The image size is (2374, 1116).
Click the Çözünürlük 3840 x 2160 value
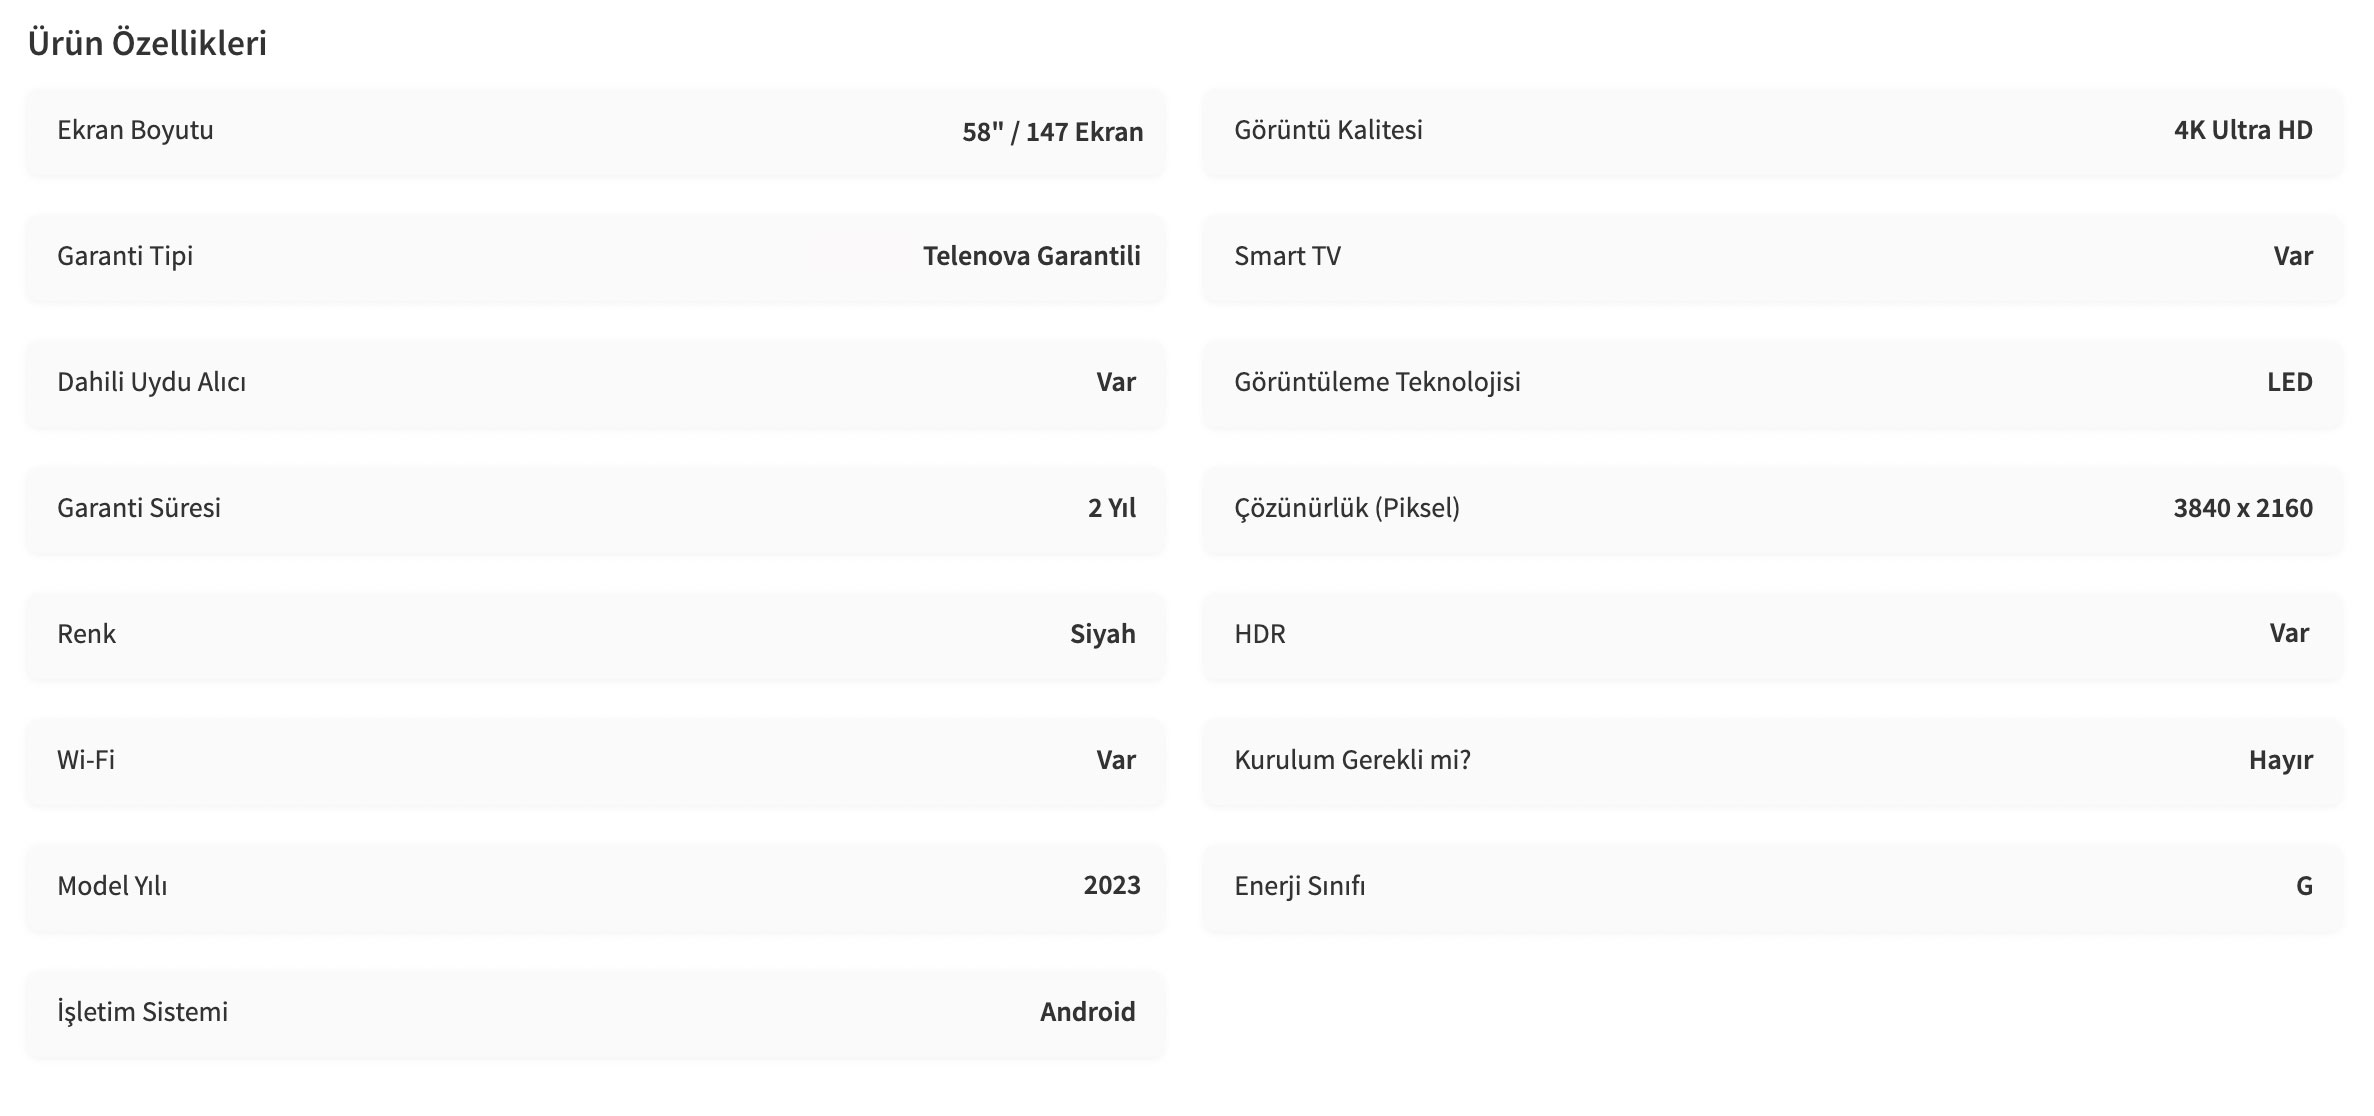coord(2243,508)
